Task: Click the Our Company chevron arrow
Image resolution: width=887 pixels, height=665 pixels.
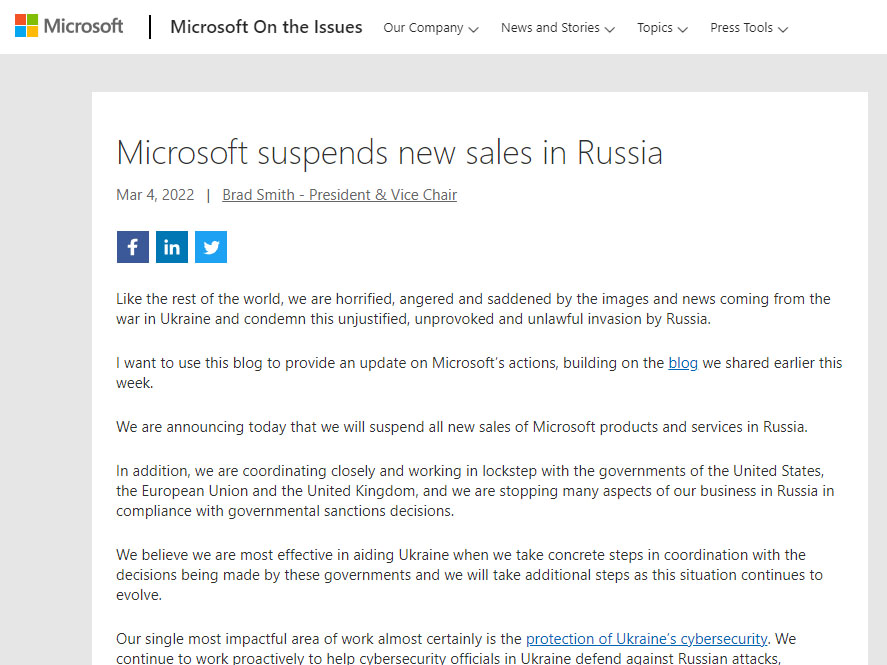Action: coord(474,29)
